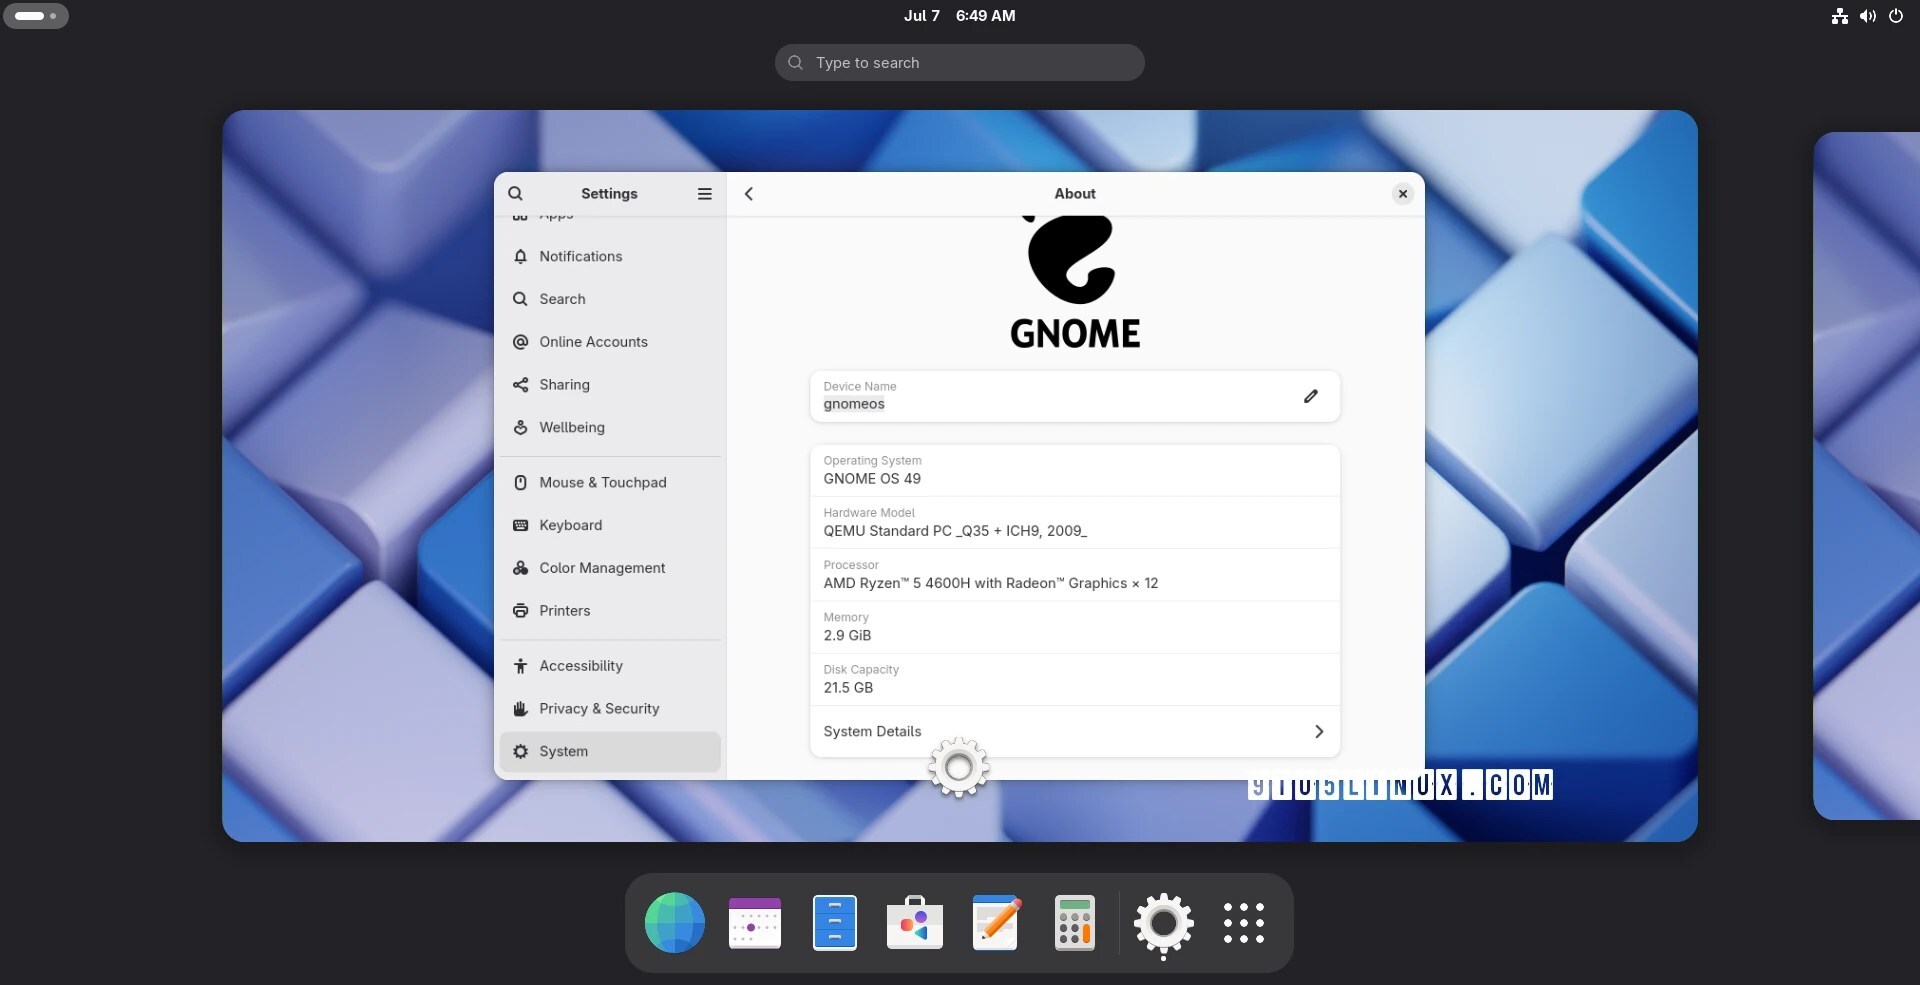Click the 2.9 GiB memory value
This screenshot has width=1920, height=985.
(x=847, y=636)
